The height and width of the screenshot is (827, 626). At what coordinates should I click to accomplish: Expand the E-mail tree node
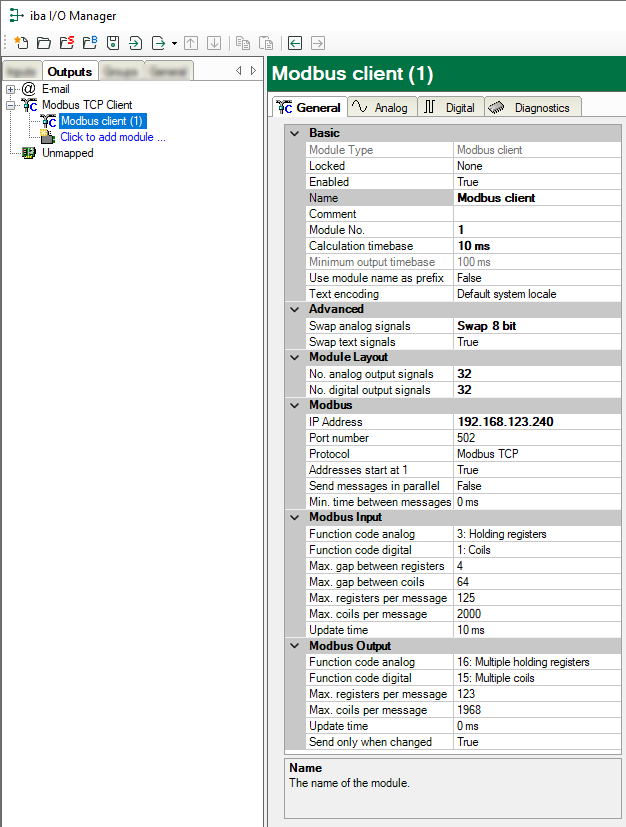11,89
